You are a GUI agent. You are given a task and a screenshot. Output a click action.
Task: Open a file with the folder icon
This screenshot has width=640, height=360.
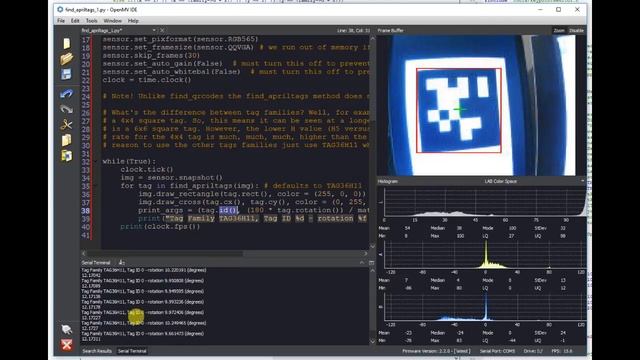(x=67, y=59)
